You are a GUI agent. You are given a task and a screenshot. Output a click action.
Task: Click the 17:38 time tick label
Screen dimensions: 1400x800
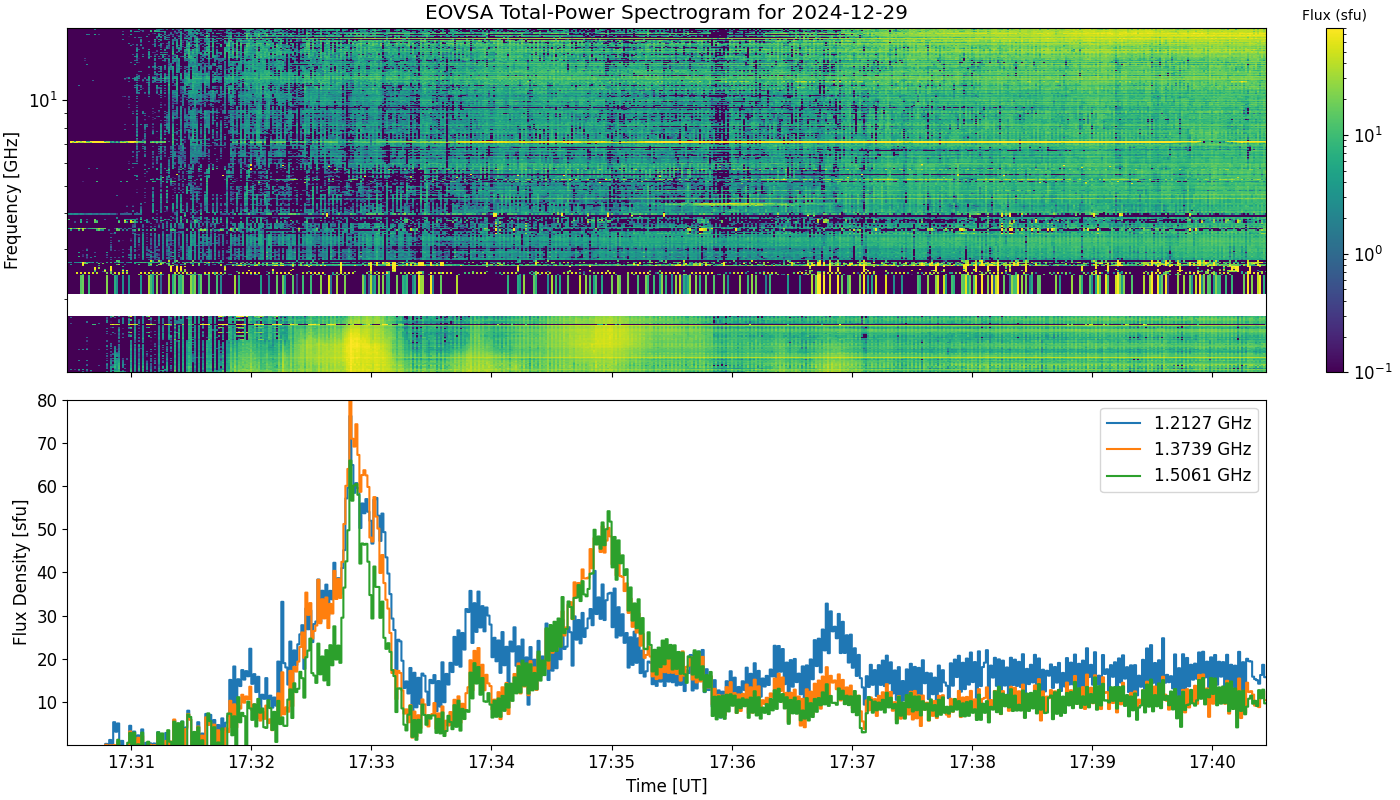[x=972, y=762]
